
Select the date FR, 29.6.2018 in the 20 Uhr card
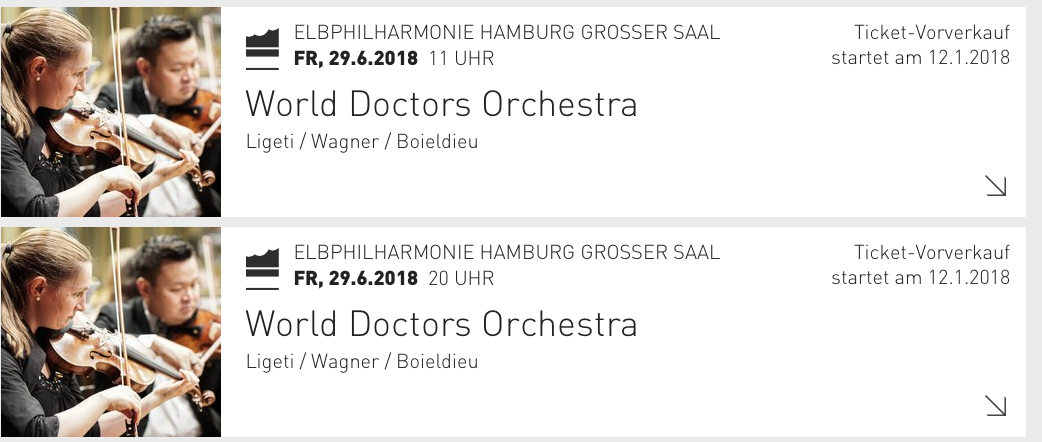[x=356, y=278]
